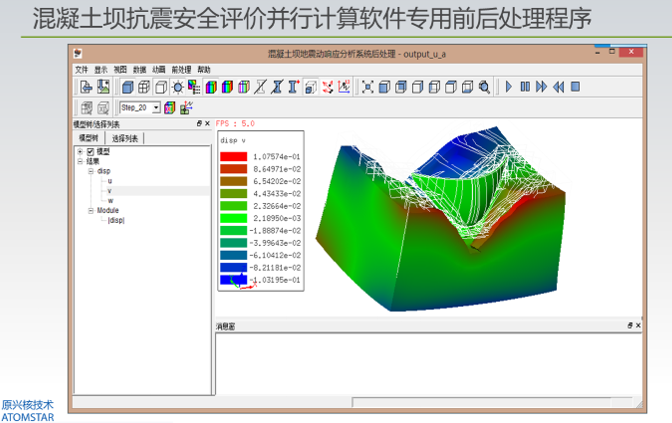672x423 pixels.
Task: Switch to the 模型树 tab
Action: [x=88, y=138]
